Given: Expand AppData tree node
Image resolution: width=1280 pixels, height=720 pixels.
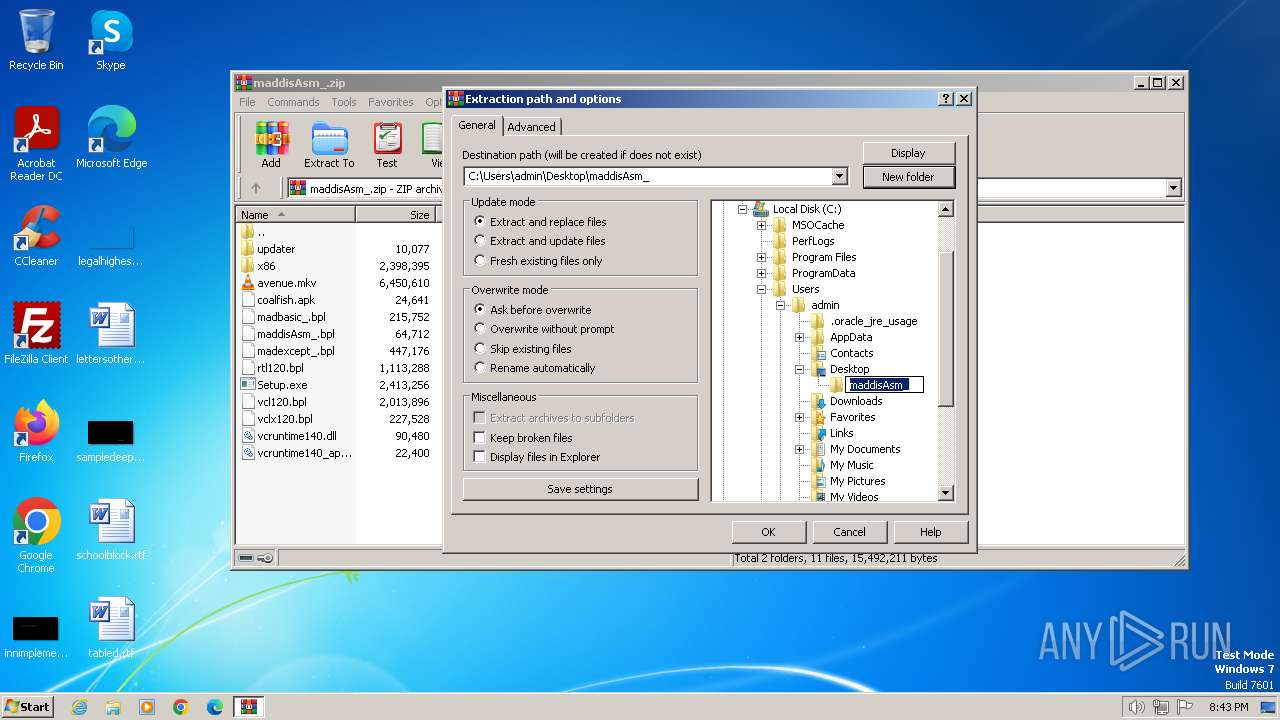Looking at the screenshot, I should click(800, 337).
